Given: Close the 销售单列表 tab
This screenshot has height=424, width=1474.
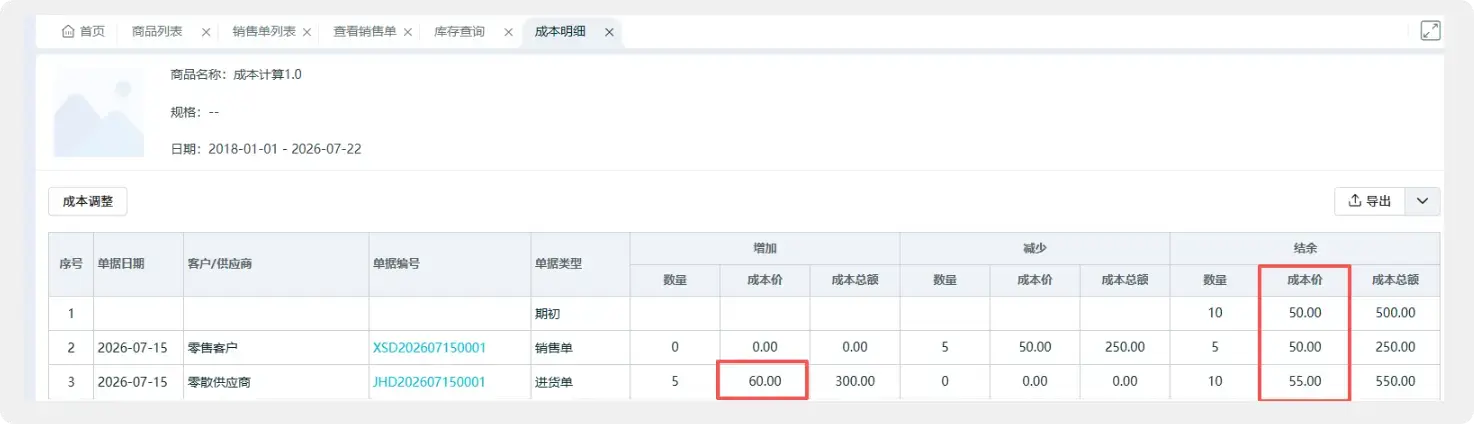Looking at the screenshot, I should coord(307,32).
